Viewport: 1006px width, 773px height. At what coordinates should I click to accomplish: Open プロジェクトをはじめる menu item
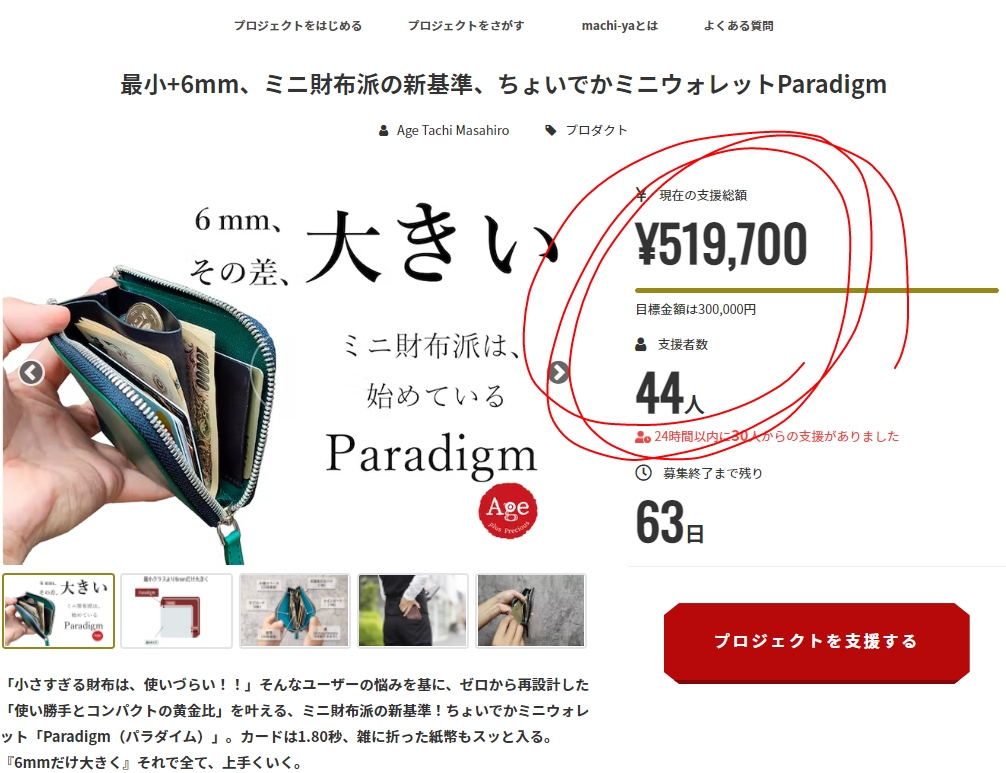click(x=298, y=26)
